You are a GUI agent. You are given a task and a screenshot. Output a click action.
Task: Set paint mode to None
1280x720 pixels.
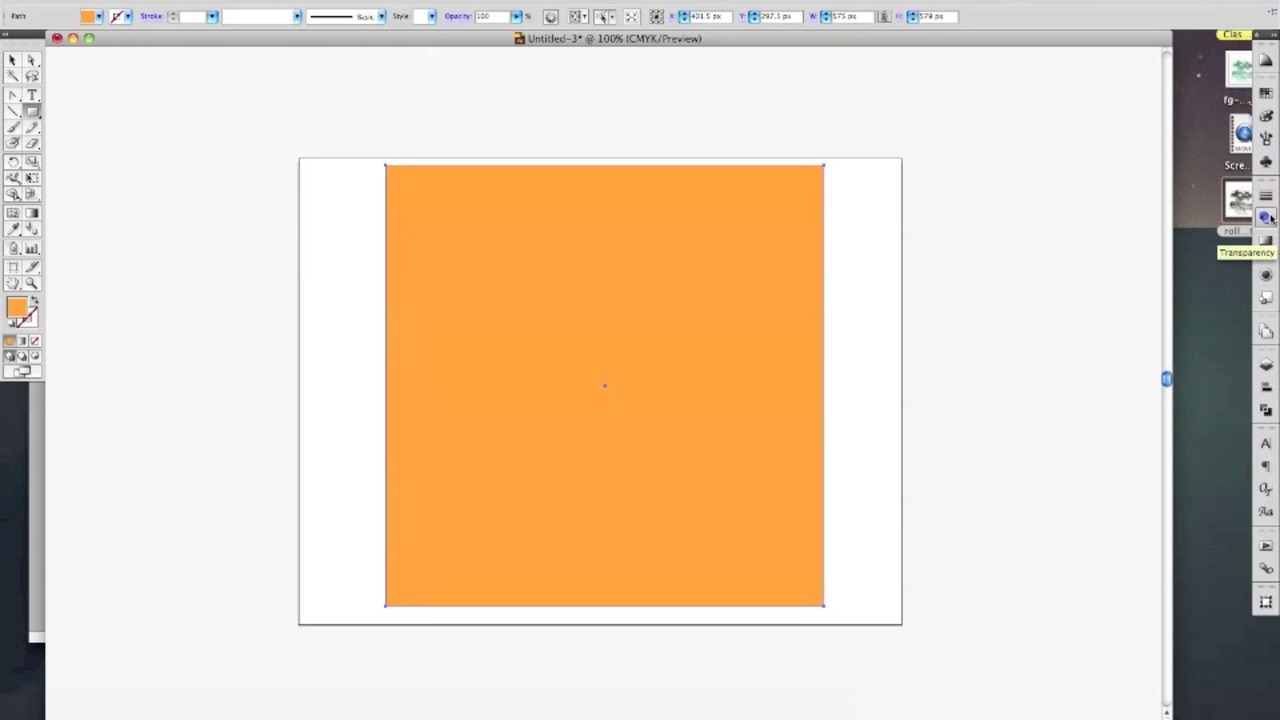click(x=35, y=341)
